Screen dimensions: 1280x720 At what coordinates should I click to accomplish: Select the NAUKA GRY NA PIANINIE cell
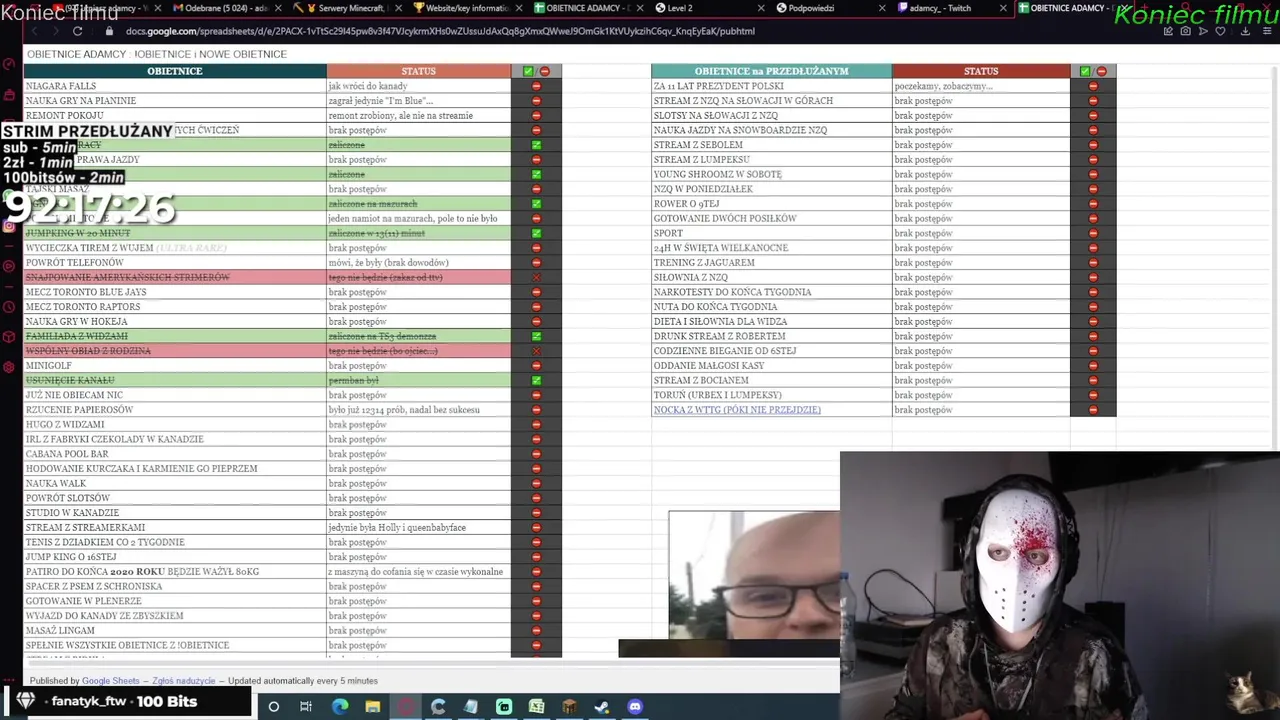click(x=175, y=101)
